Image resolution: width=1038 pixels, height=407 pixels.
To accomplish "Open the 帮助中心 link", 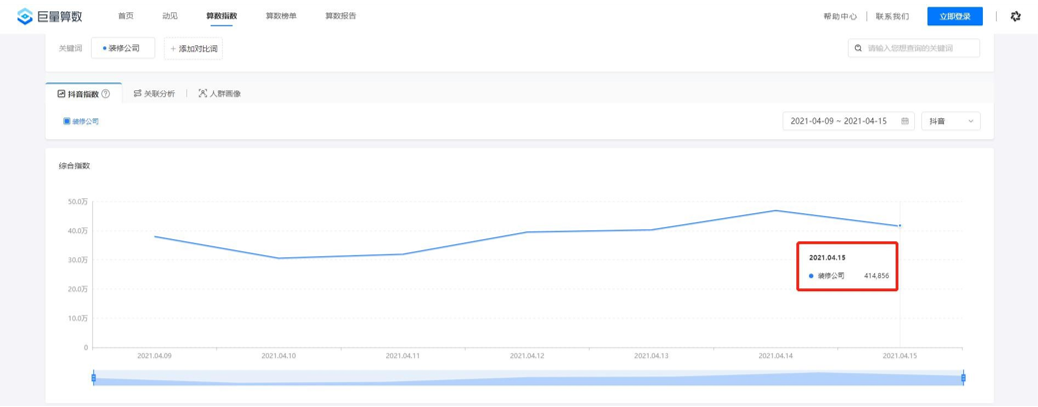I will 839,16.
